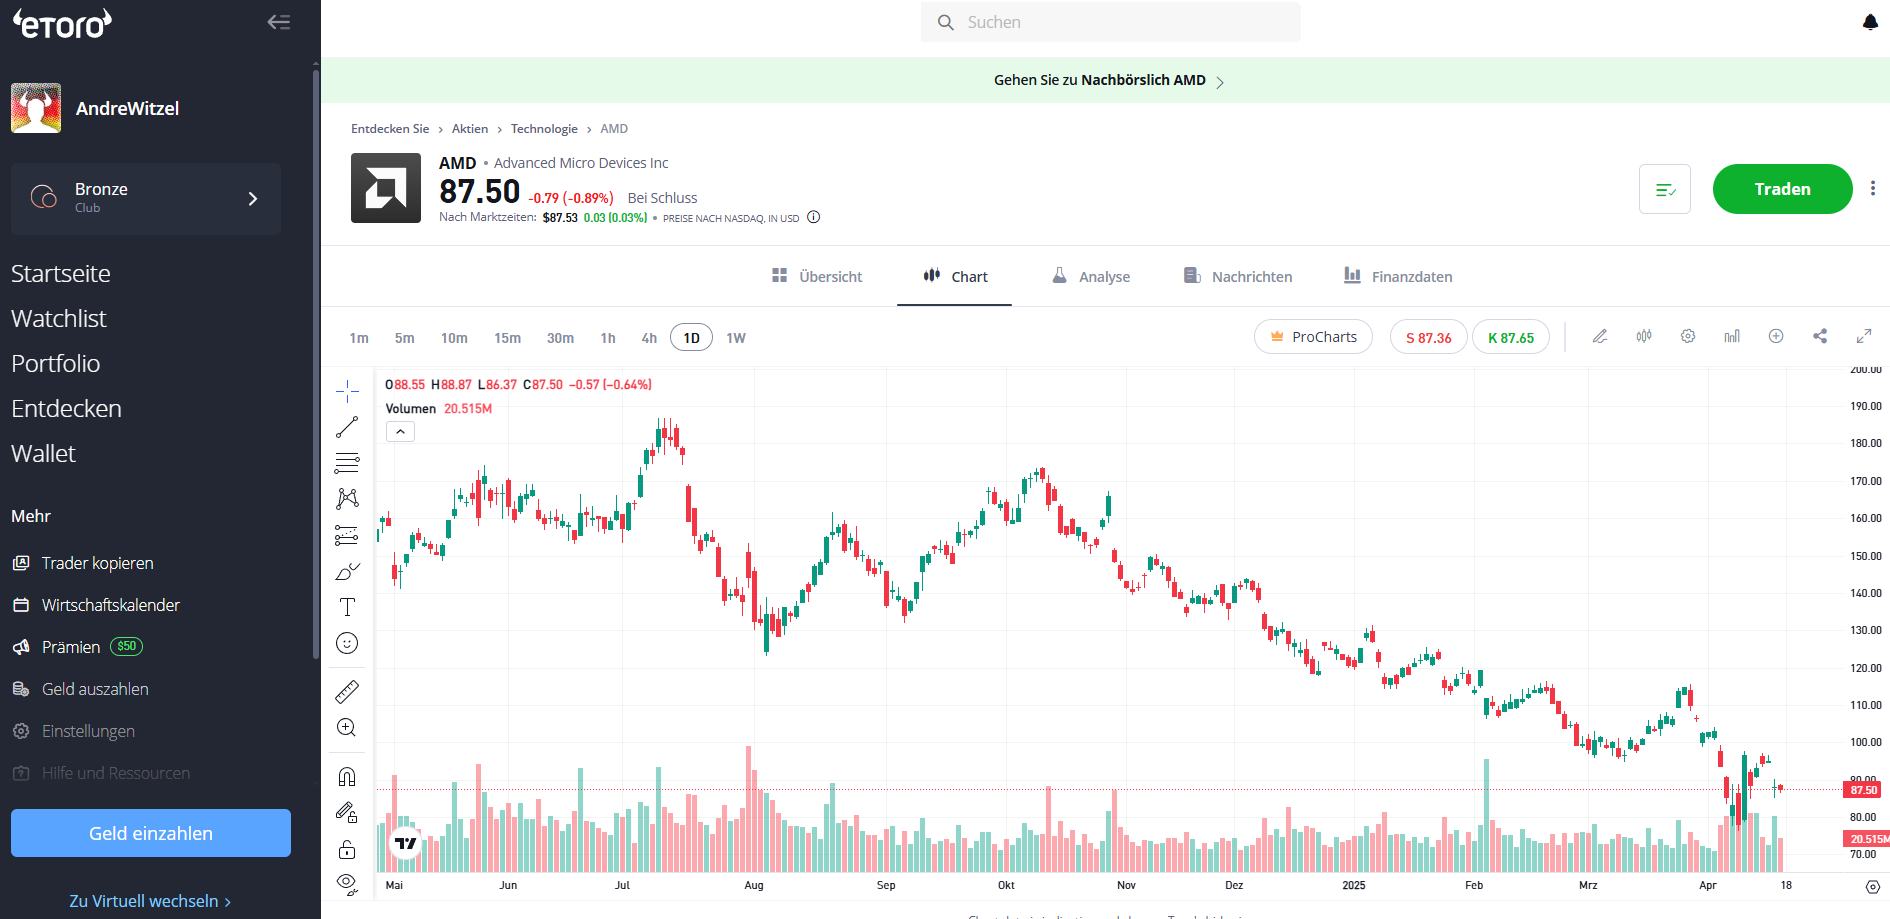Click the TradingView logo
This screenshot has width=1890, height=919.
coord(405,843)
